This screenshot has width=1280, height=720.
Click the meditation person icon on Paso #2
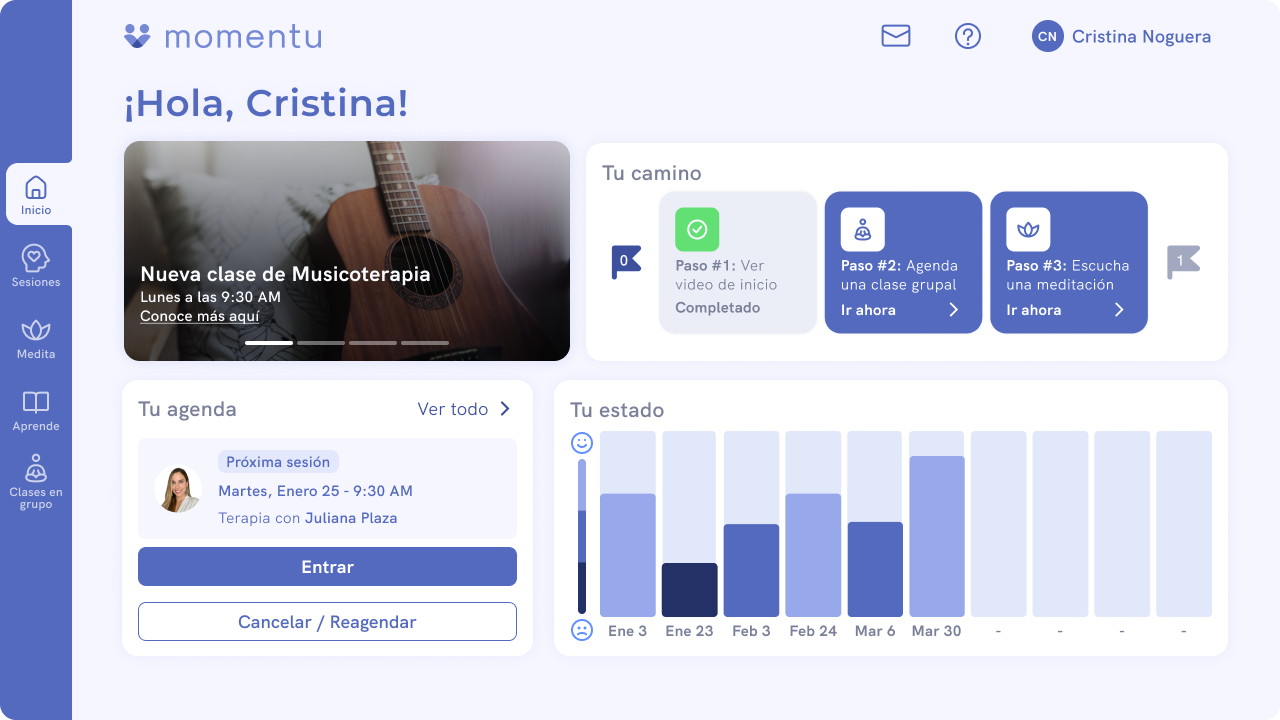(863, 229)
